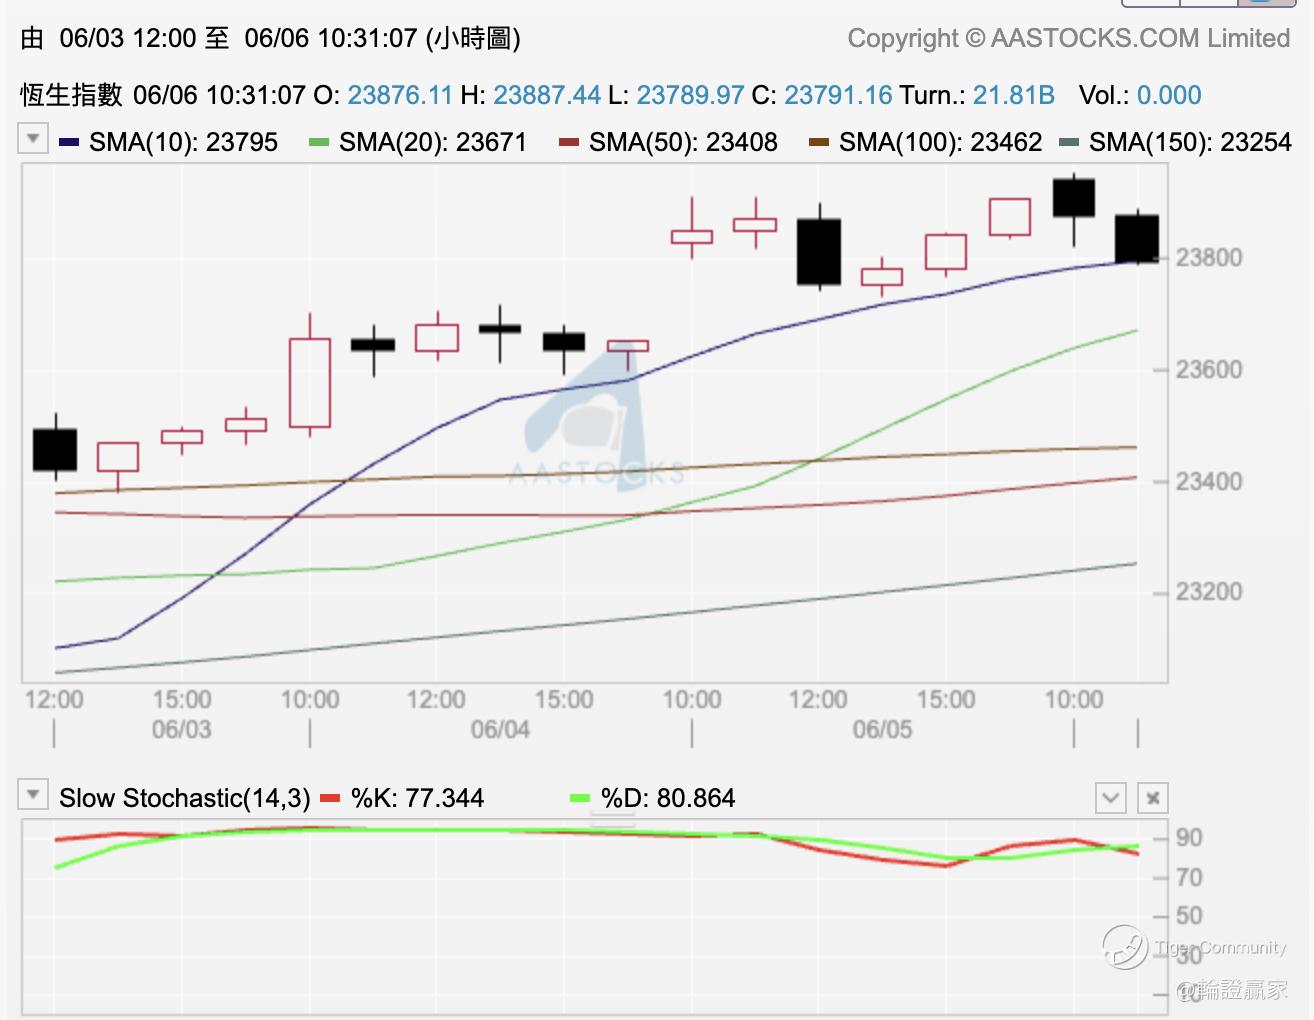The width and height of the screenshot is (1314, 1020).
Task: Select the SMA(50): 23408 label
Action: coord(683,142)
